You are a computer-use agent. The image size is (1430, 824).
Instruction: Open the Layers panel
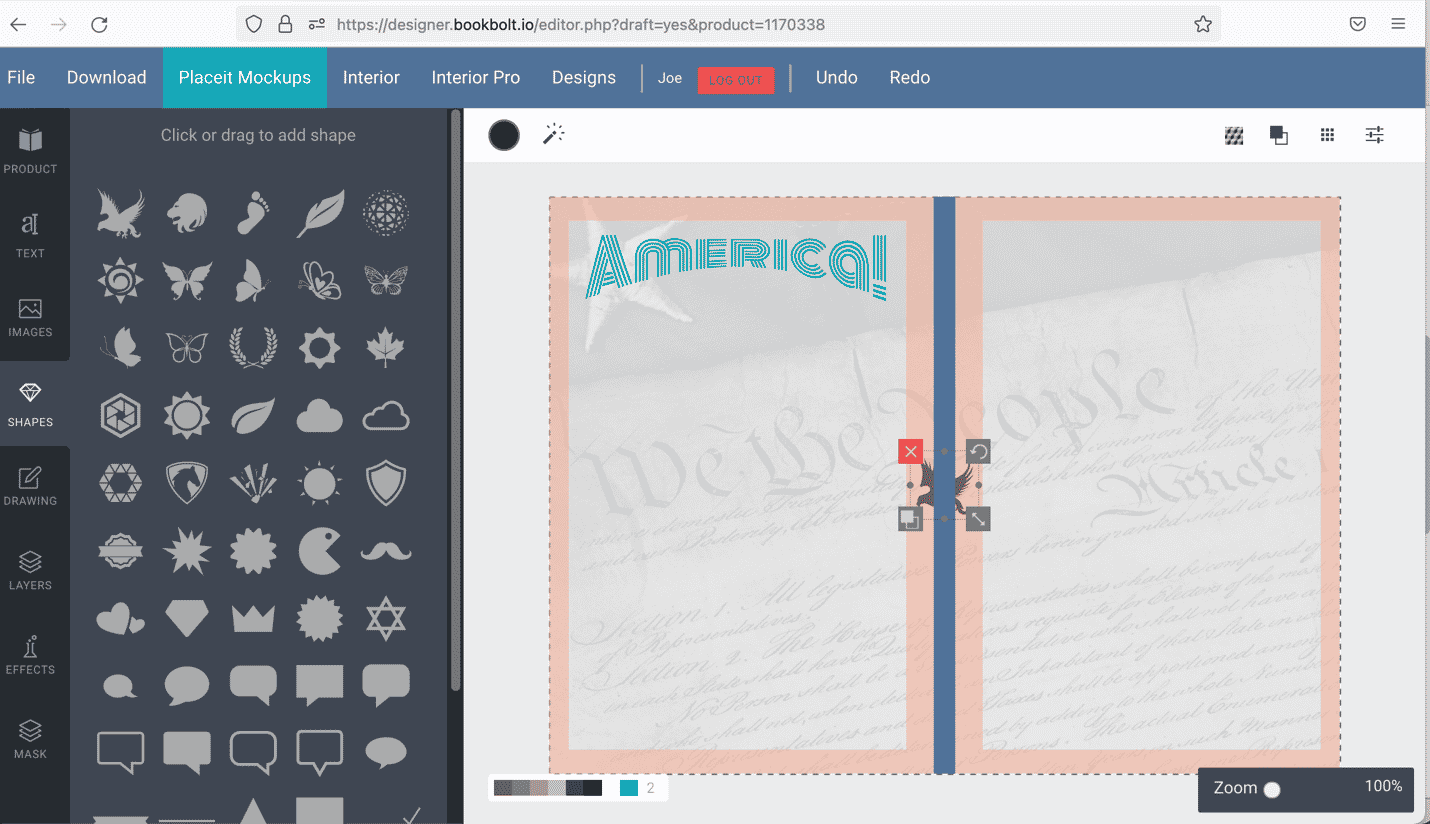coord(30,570)
